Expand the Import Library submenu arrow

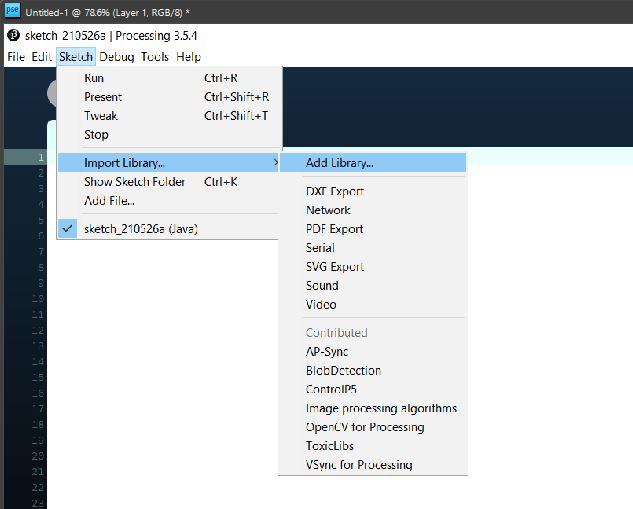pyautogui.click(x=275, y=163)
